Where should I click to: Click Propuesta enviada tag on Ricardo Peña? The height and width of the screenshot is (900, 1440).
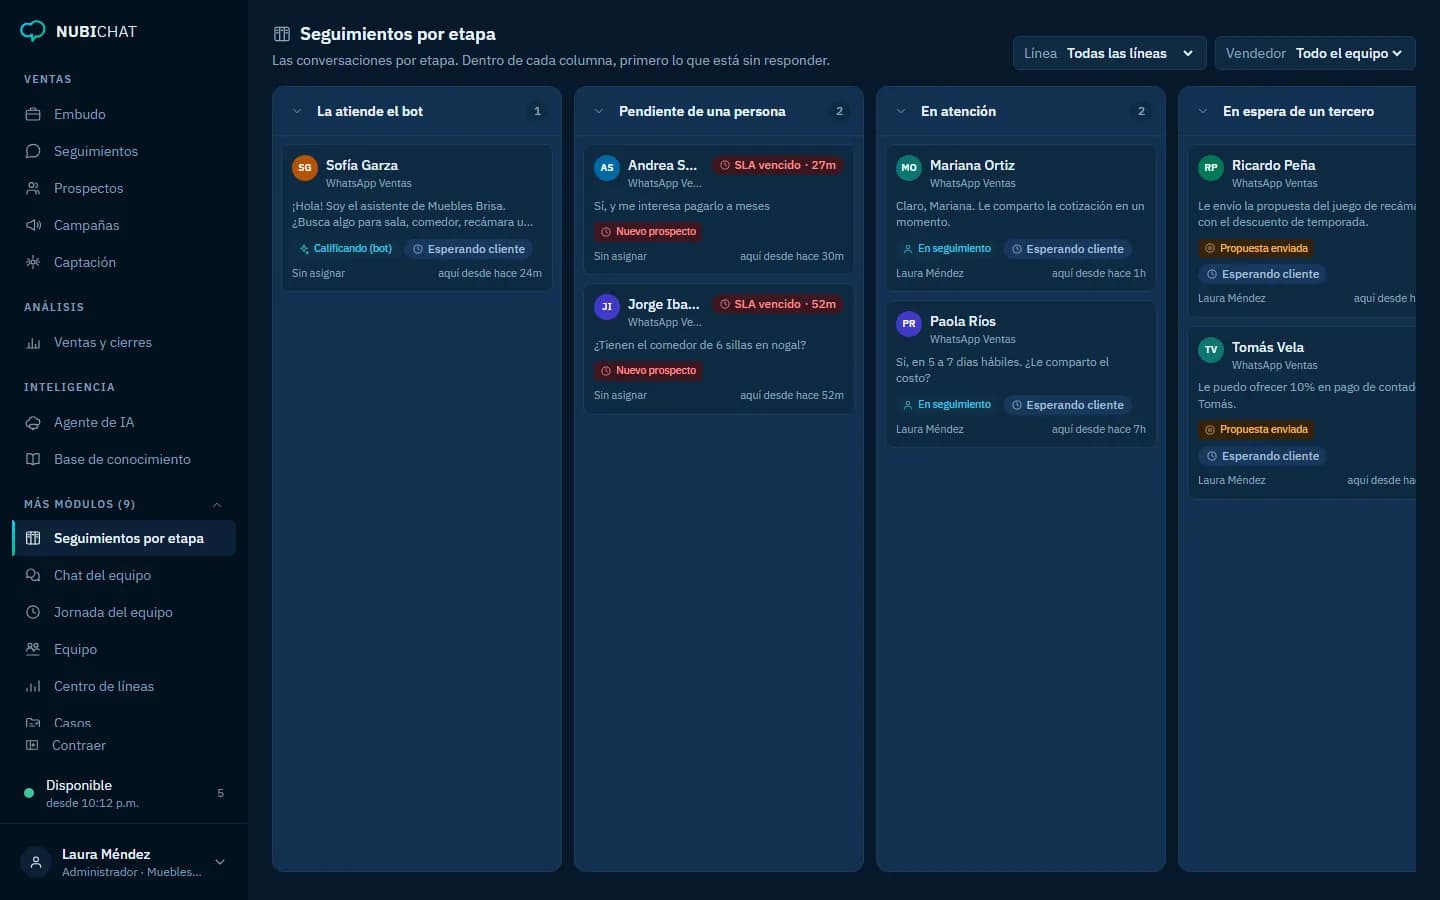click(x=1257, y=248)
